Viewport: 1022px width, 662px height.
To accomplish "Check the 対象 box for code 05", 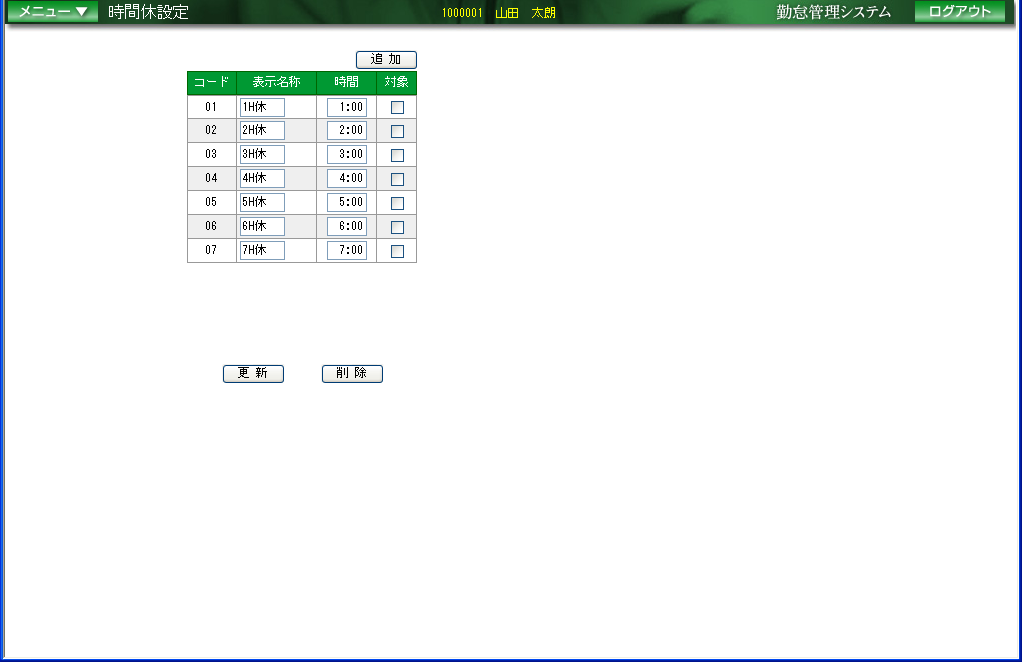I will (397, 203).
